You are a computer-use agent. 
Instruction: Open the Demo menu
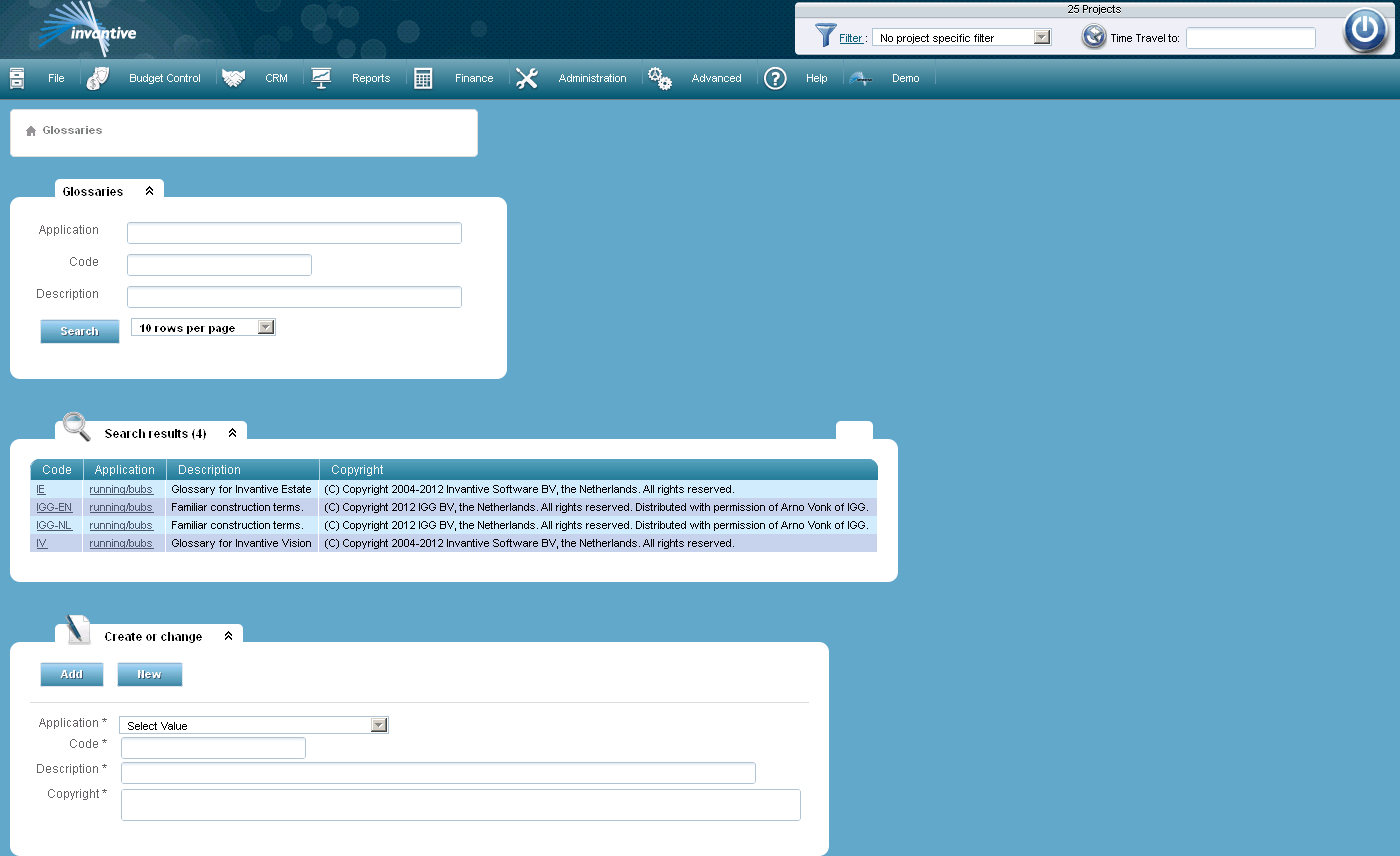coord(905,78)
